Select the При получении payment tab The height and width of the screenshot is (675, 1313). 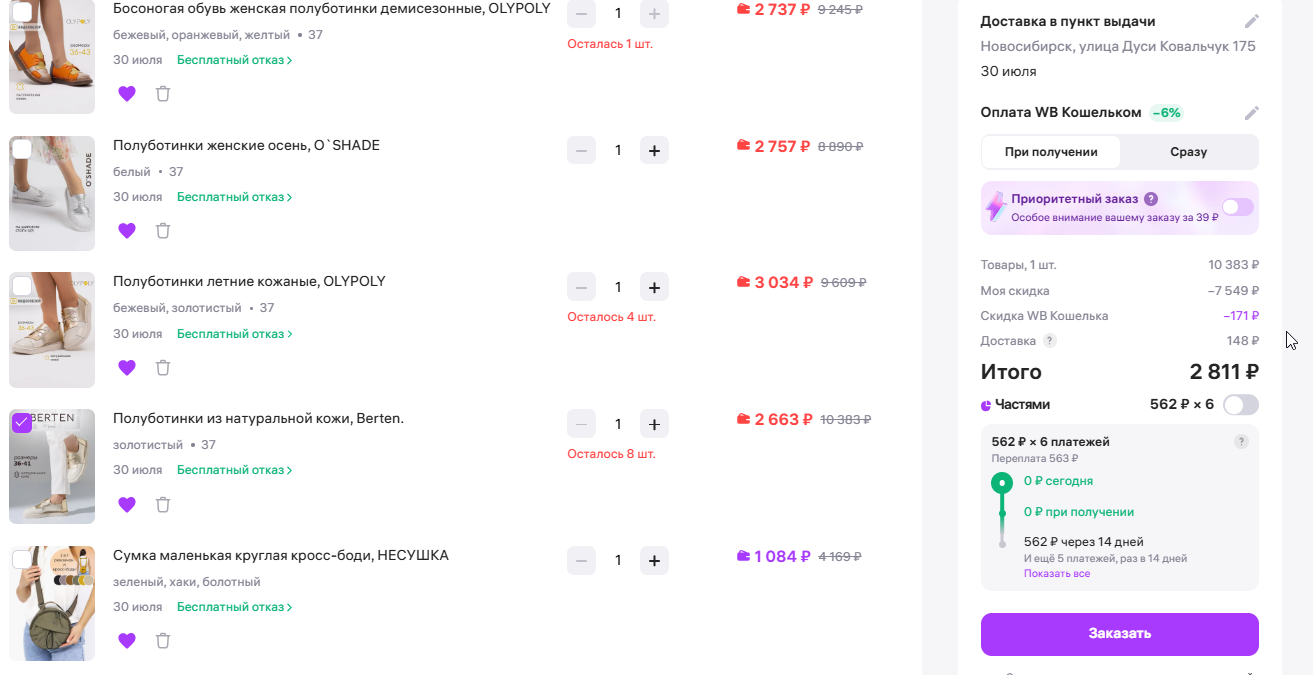1051,152
